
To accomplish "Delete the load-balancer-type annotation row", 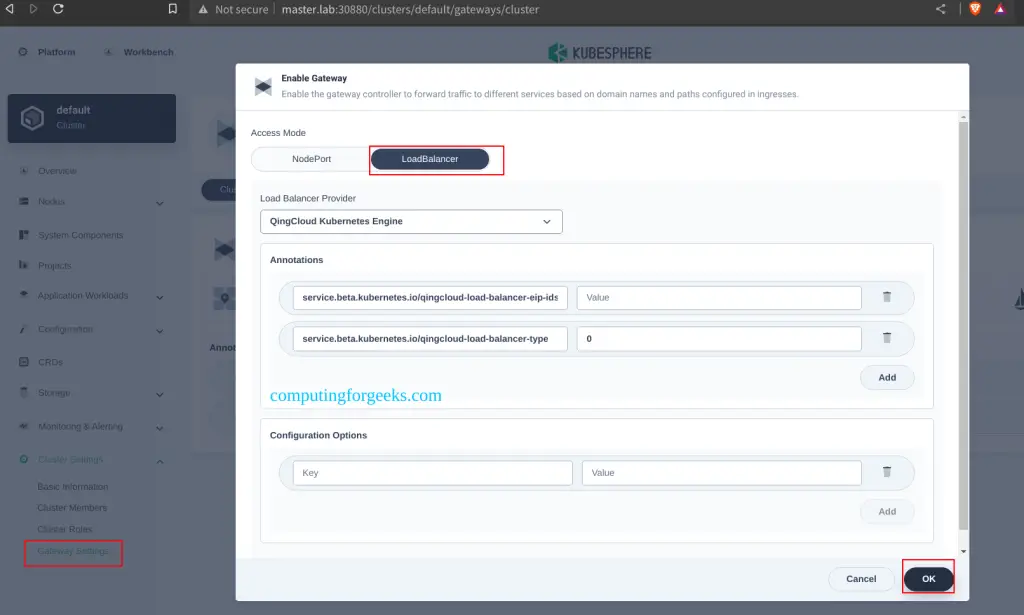I will click(887, 338).
